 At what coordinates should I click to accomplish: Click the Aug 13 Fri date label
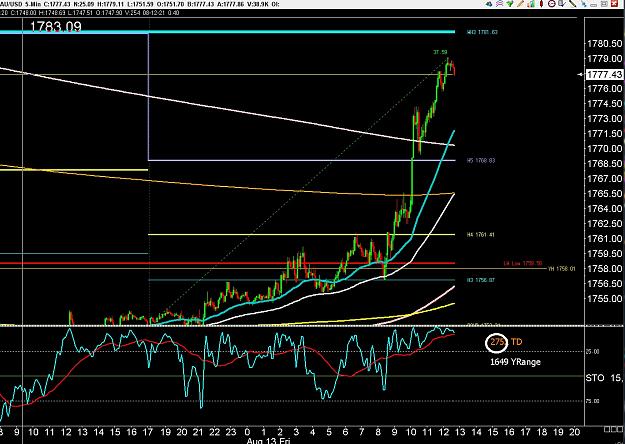pos(268,441)
